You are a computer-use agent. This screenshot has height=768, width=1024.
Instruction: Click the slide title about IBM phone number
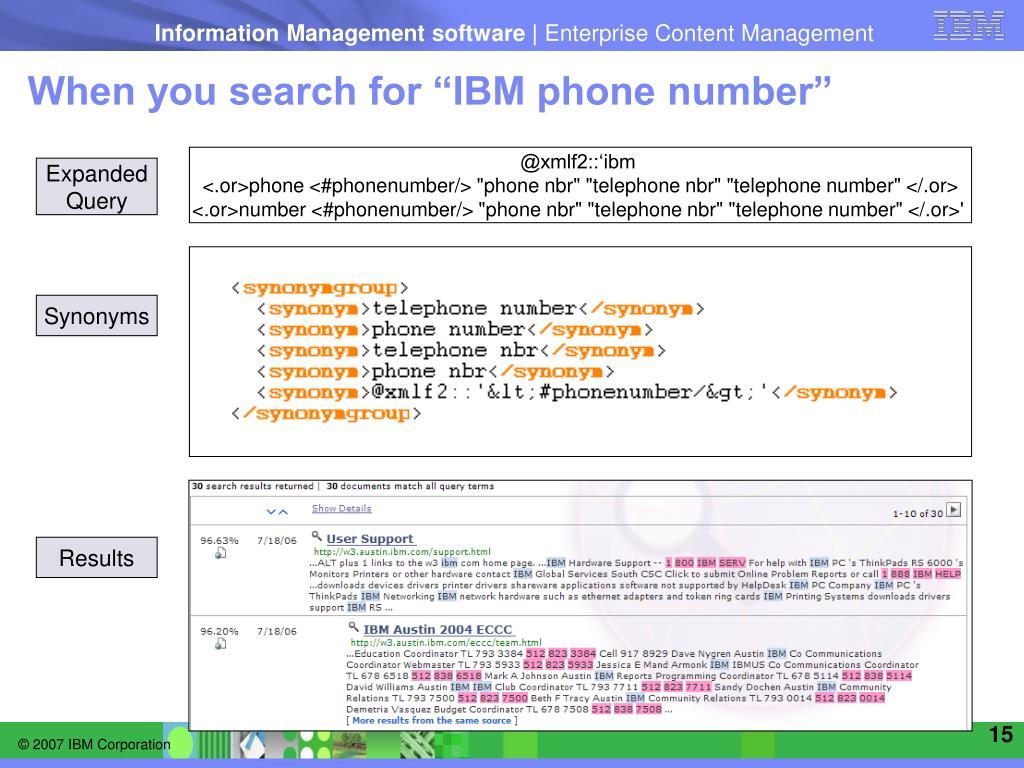tap(429, 91)
